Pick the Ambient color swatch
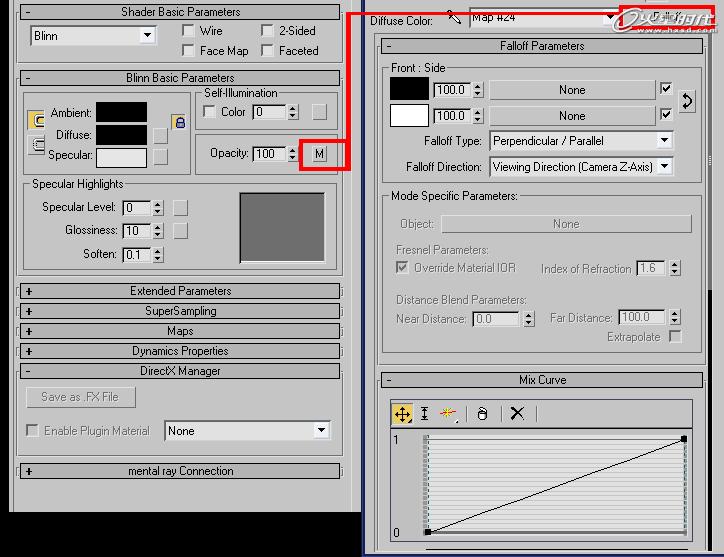Viewport: 724px width, 557px height. click(121, 112)
